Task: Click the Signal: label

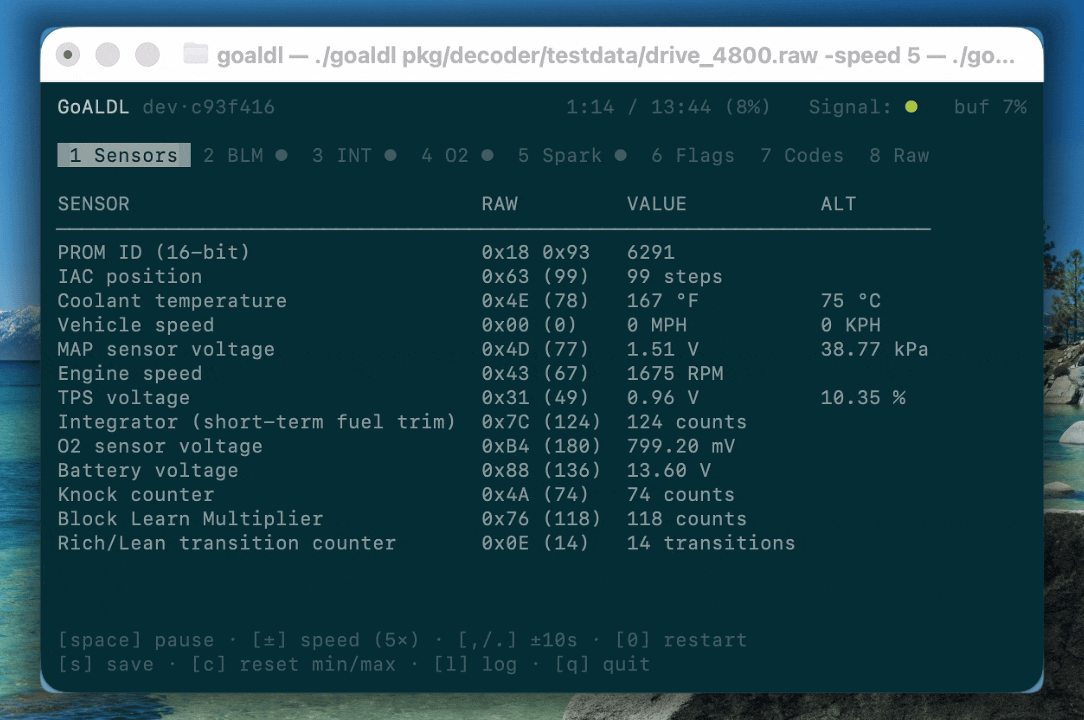Action: pos(850,107)
